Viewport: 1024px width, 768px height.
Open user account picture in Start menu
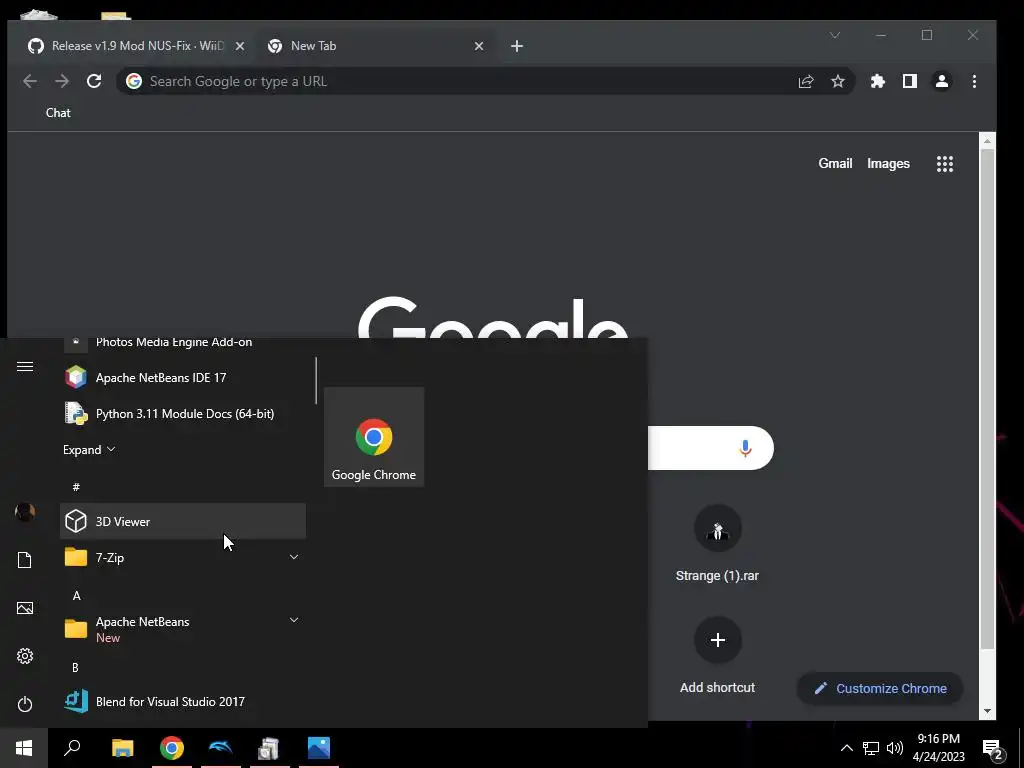25,511
